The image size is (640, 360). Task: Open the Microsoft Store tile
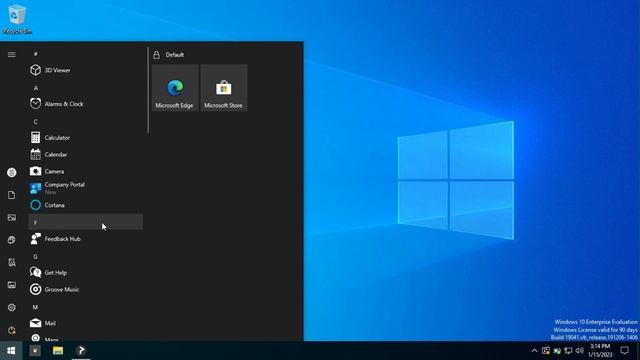[x=224, y=87]
